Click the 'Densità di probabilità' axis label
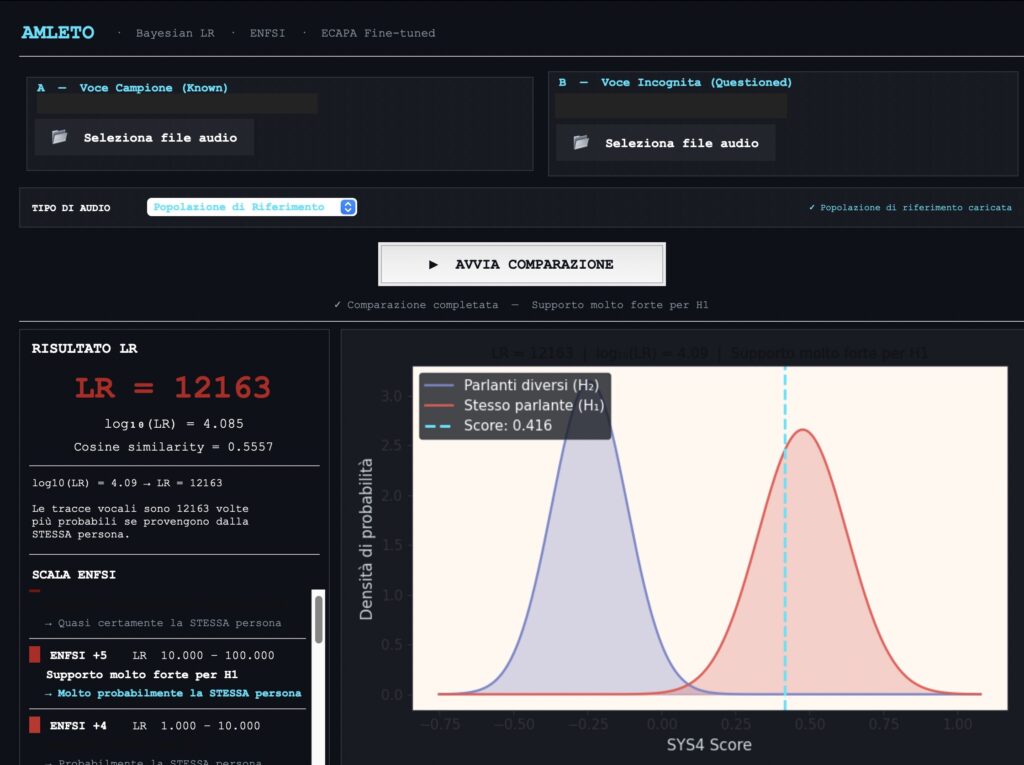This screenshot has width=1024, height=765. (x=366, y=539)
